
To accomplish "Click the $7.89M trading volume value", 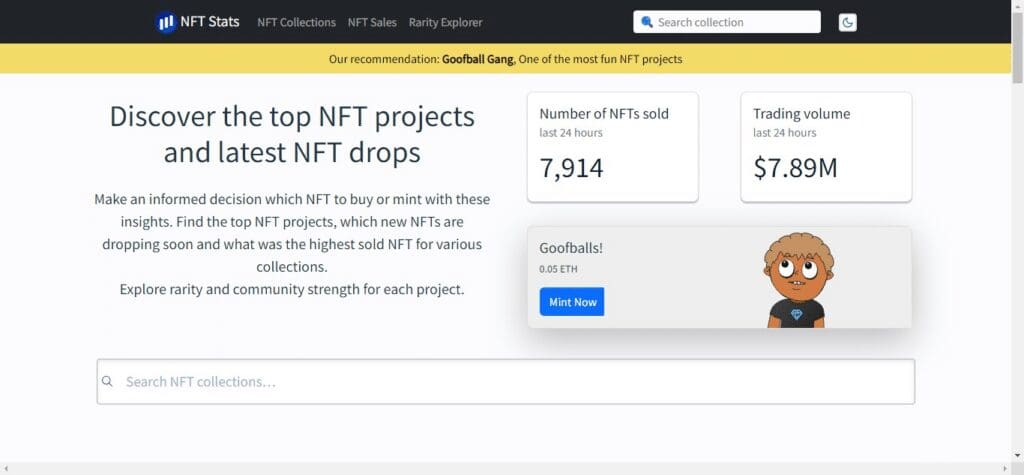I will pyautogui.click(x=795, y=168).
